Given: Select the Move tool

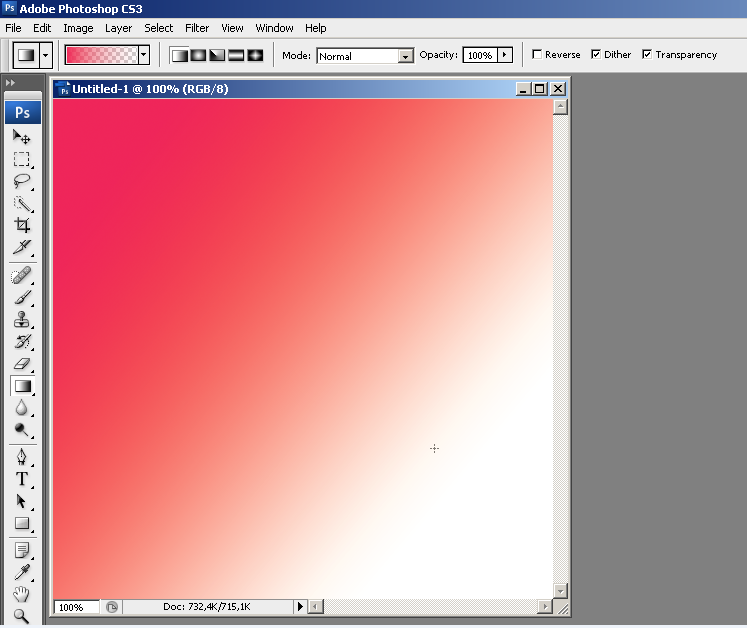Looking at the screenshot, I should pos(22,137).
